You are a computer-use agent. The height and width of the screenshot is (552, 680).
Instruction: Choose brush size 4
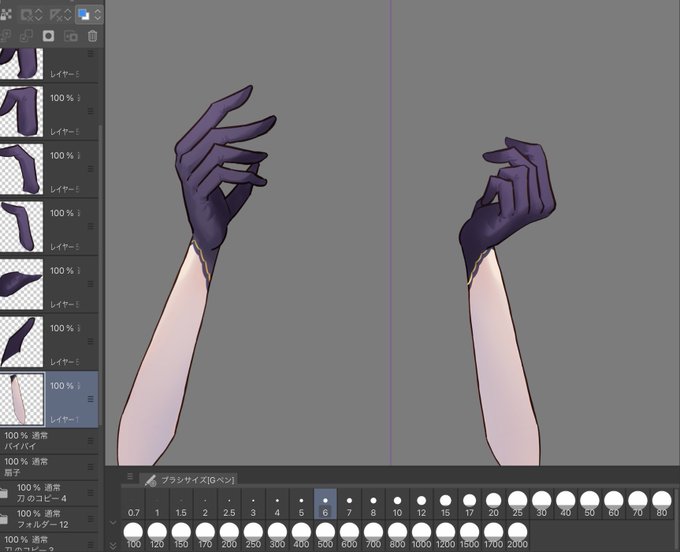(277, 504)
